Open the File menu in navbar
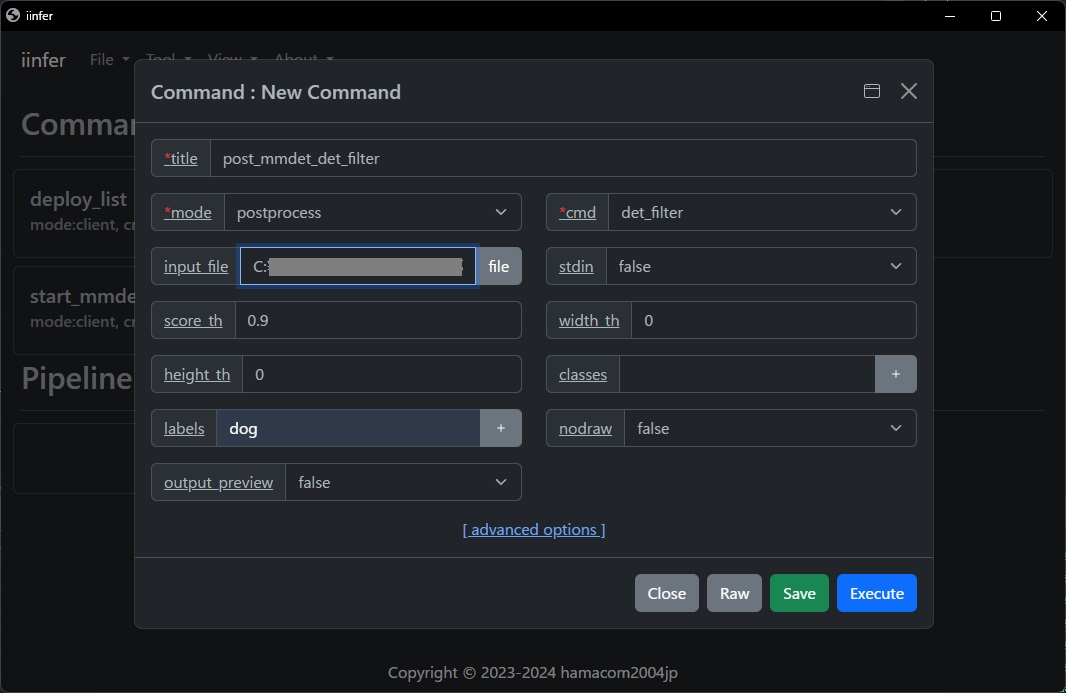Image resolution: width=1066 pixels, height=693 pixels. click(109, 60)
